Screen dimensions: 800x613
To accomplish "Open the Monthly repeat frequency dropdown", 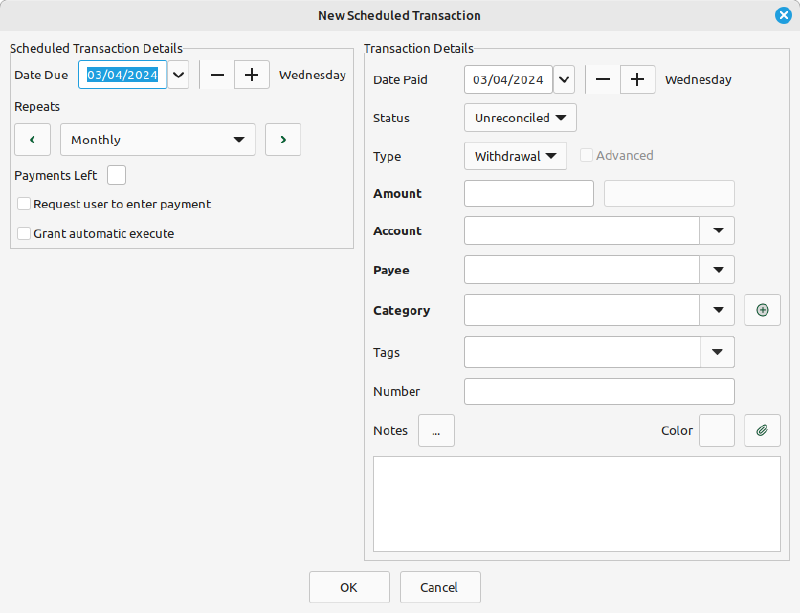I will [x=157, y=139].
